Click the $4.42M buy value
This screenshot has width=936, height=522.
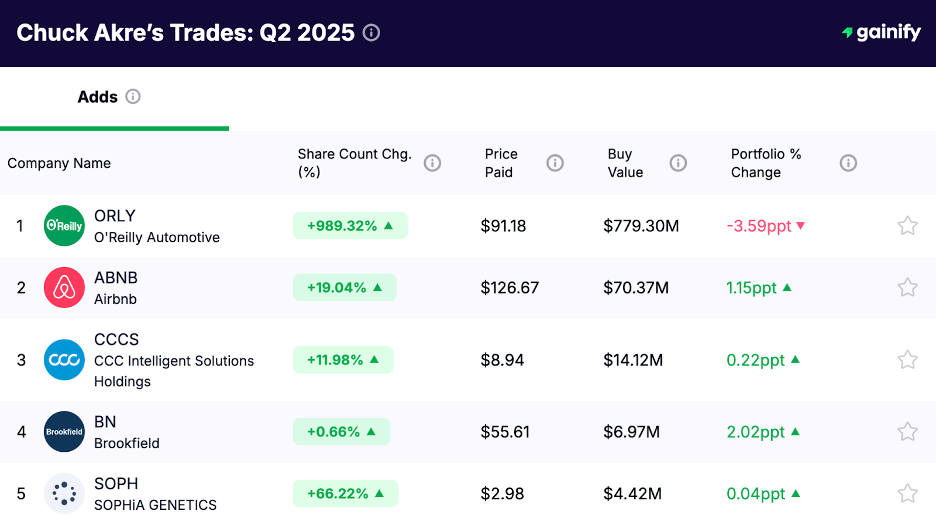[x=632, y=494]
